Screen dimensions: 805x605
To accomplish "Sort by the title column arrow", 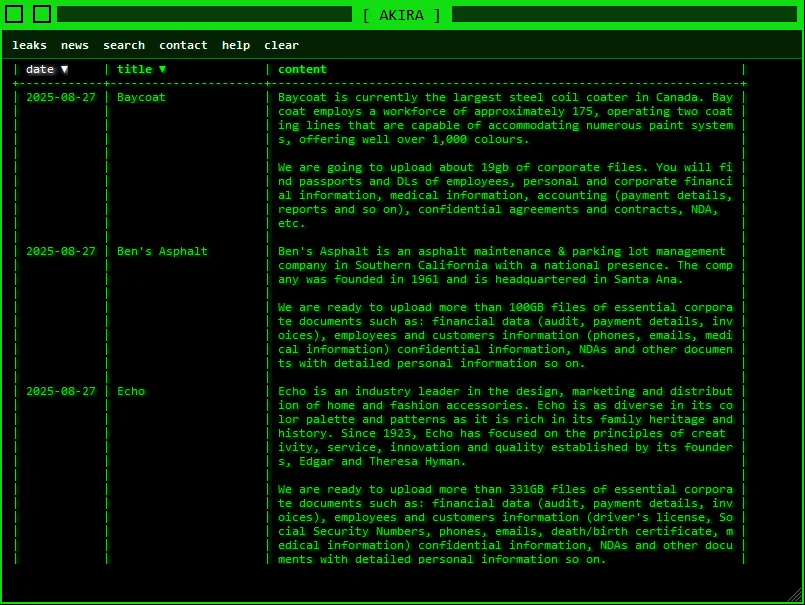I will [x=162, y=70].
